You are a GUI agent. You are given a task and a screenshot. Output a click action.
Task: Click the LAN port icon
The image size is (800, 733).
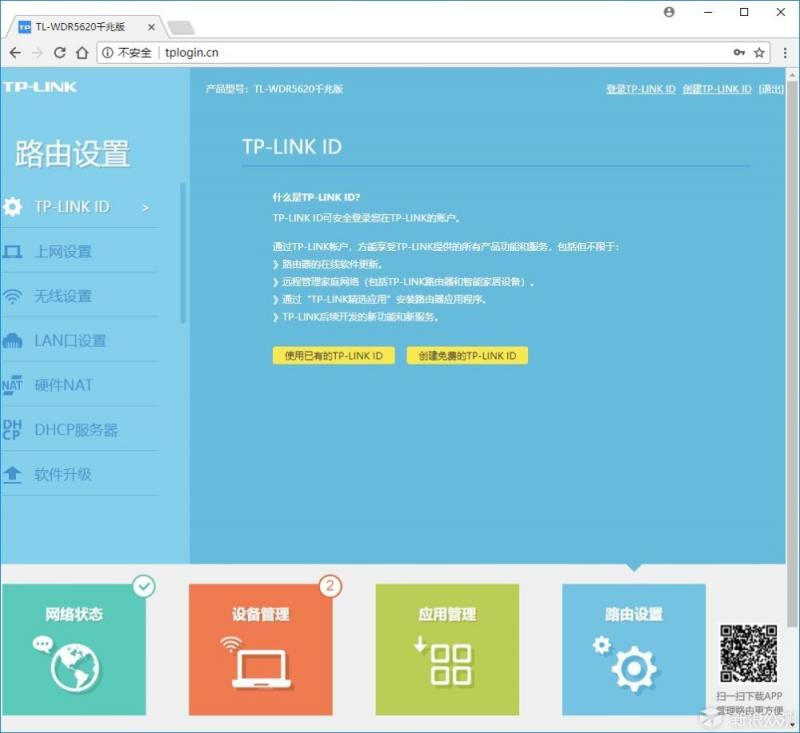pos(12,341)
